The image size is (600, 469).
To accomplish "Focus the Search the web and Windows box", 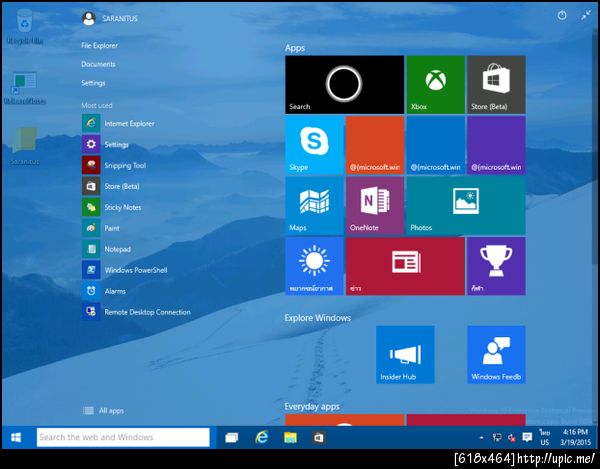I will 123,437.
